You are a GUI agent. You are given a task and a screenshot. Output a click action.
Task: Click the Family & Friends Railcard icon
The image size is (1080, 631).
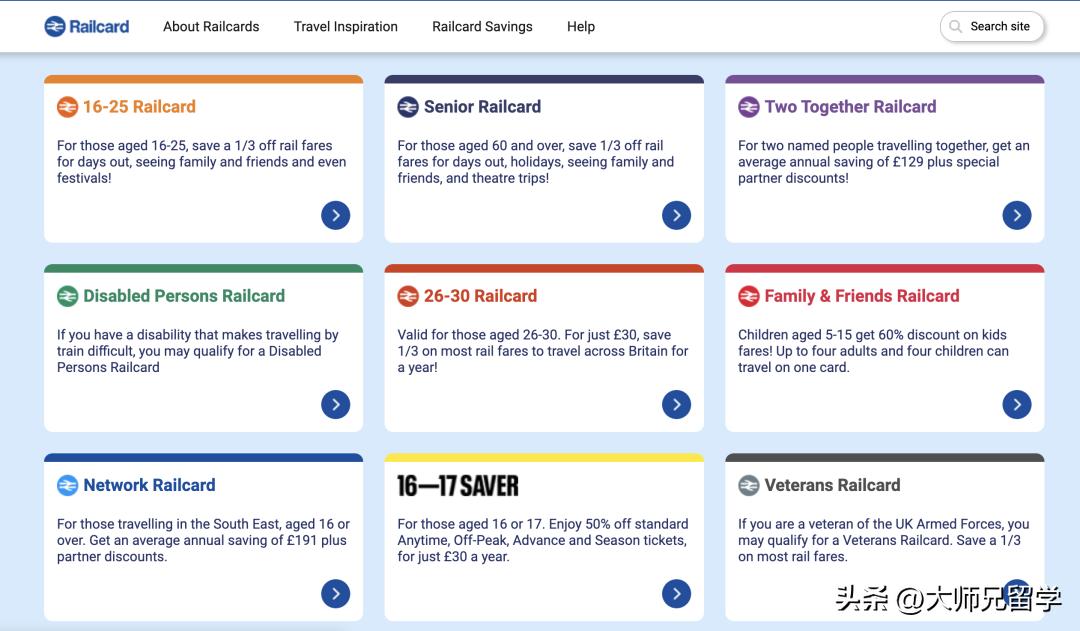749,296
